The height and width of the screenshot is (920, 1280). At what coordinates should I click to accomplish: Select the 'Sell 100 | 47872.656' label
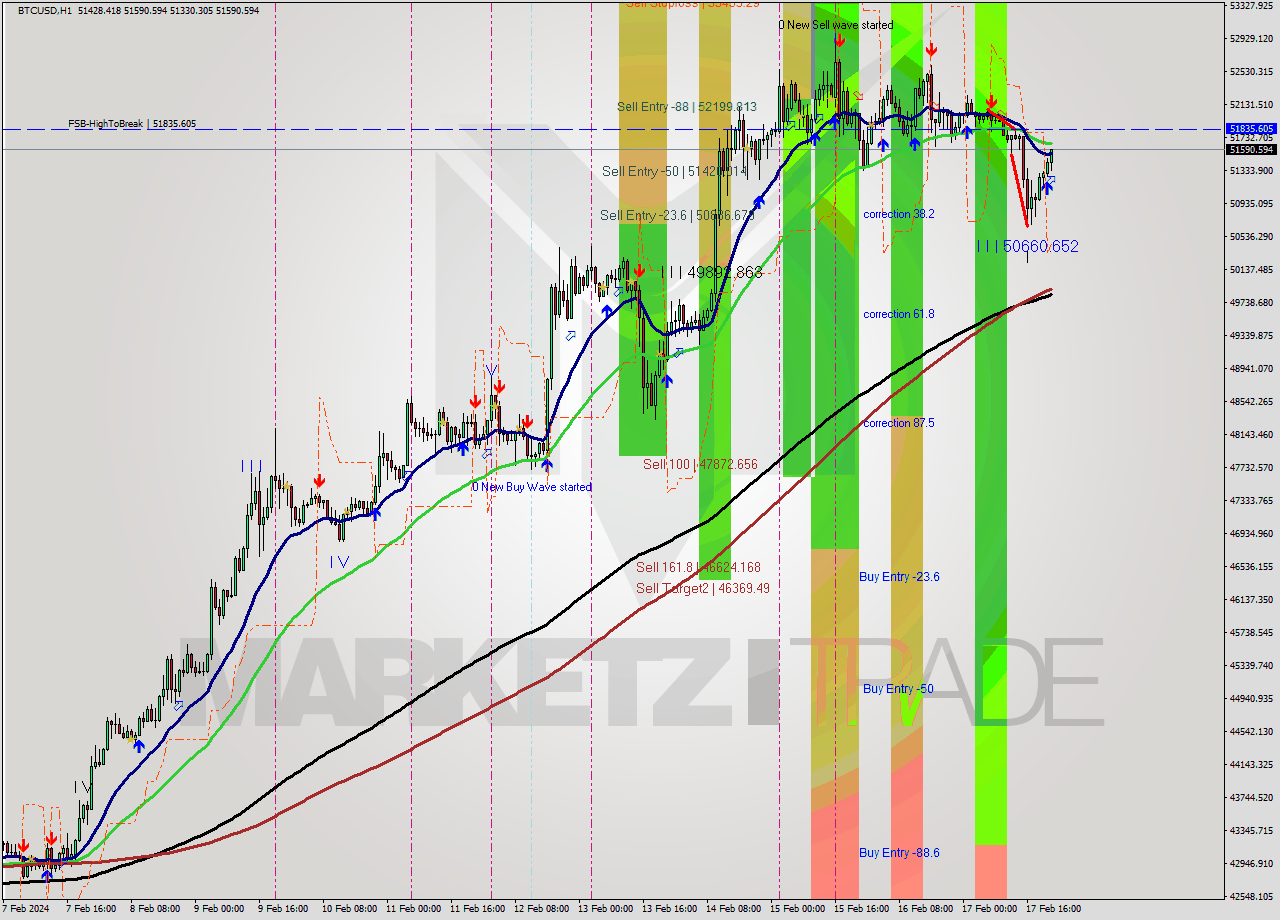coord(700,464)
